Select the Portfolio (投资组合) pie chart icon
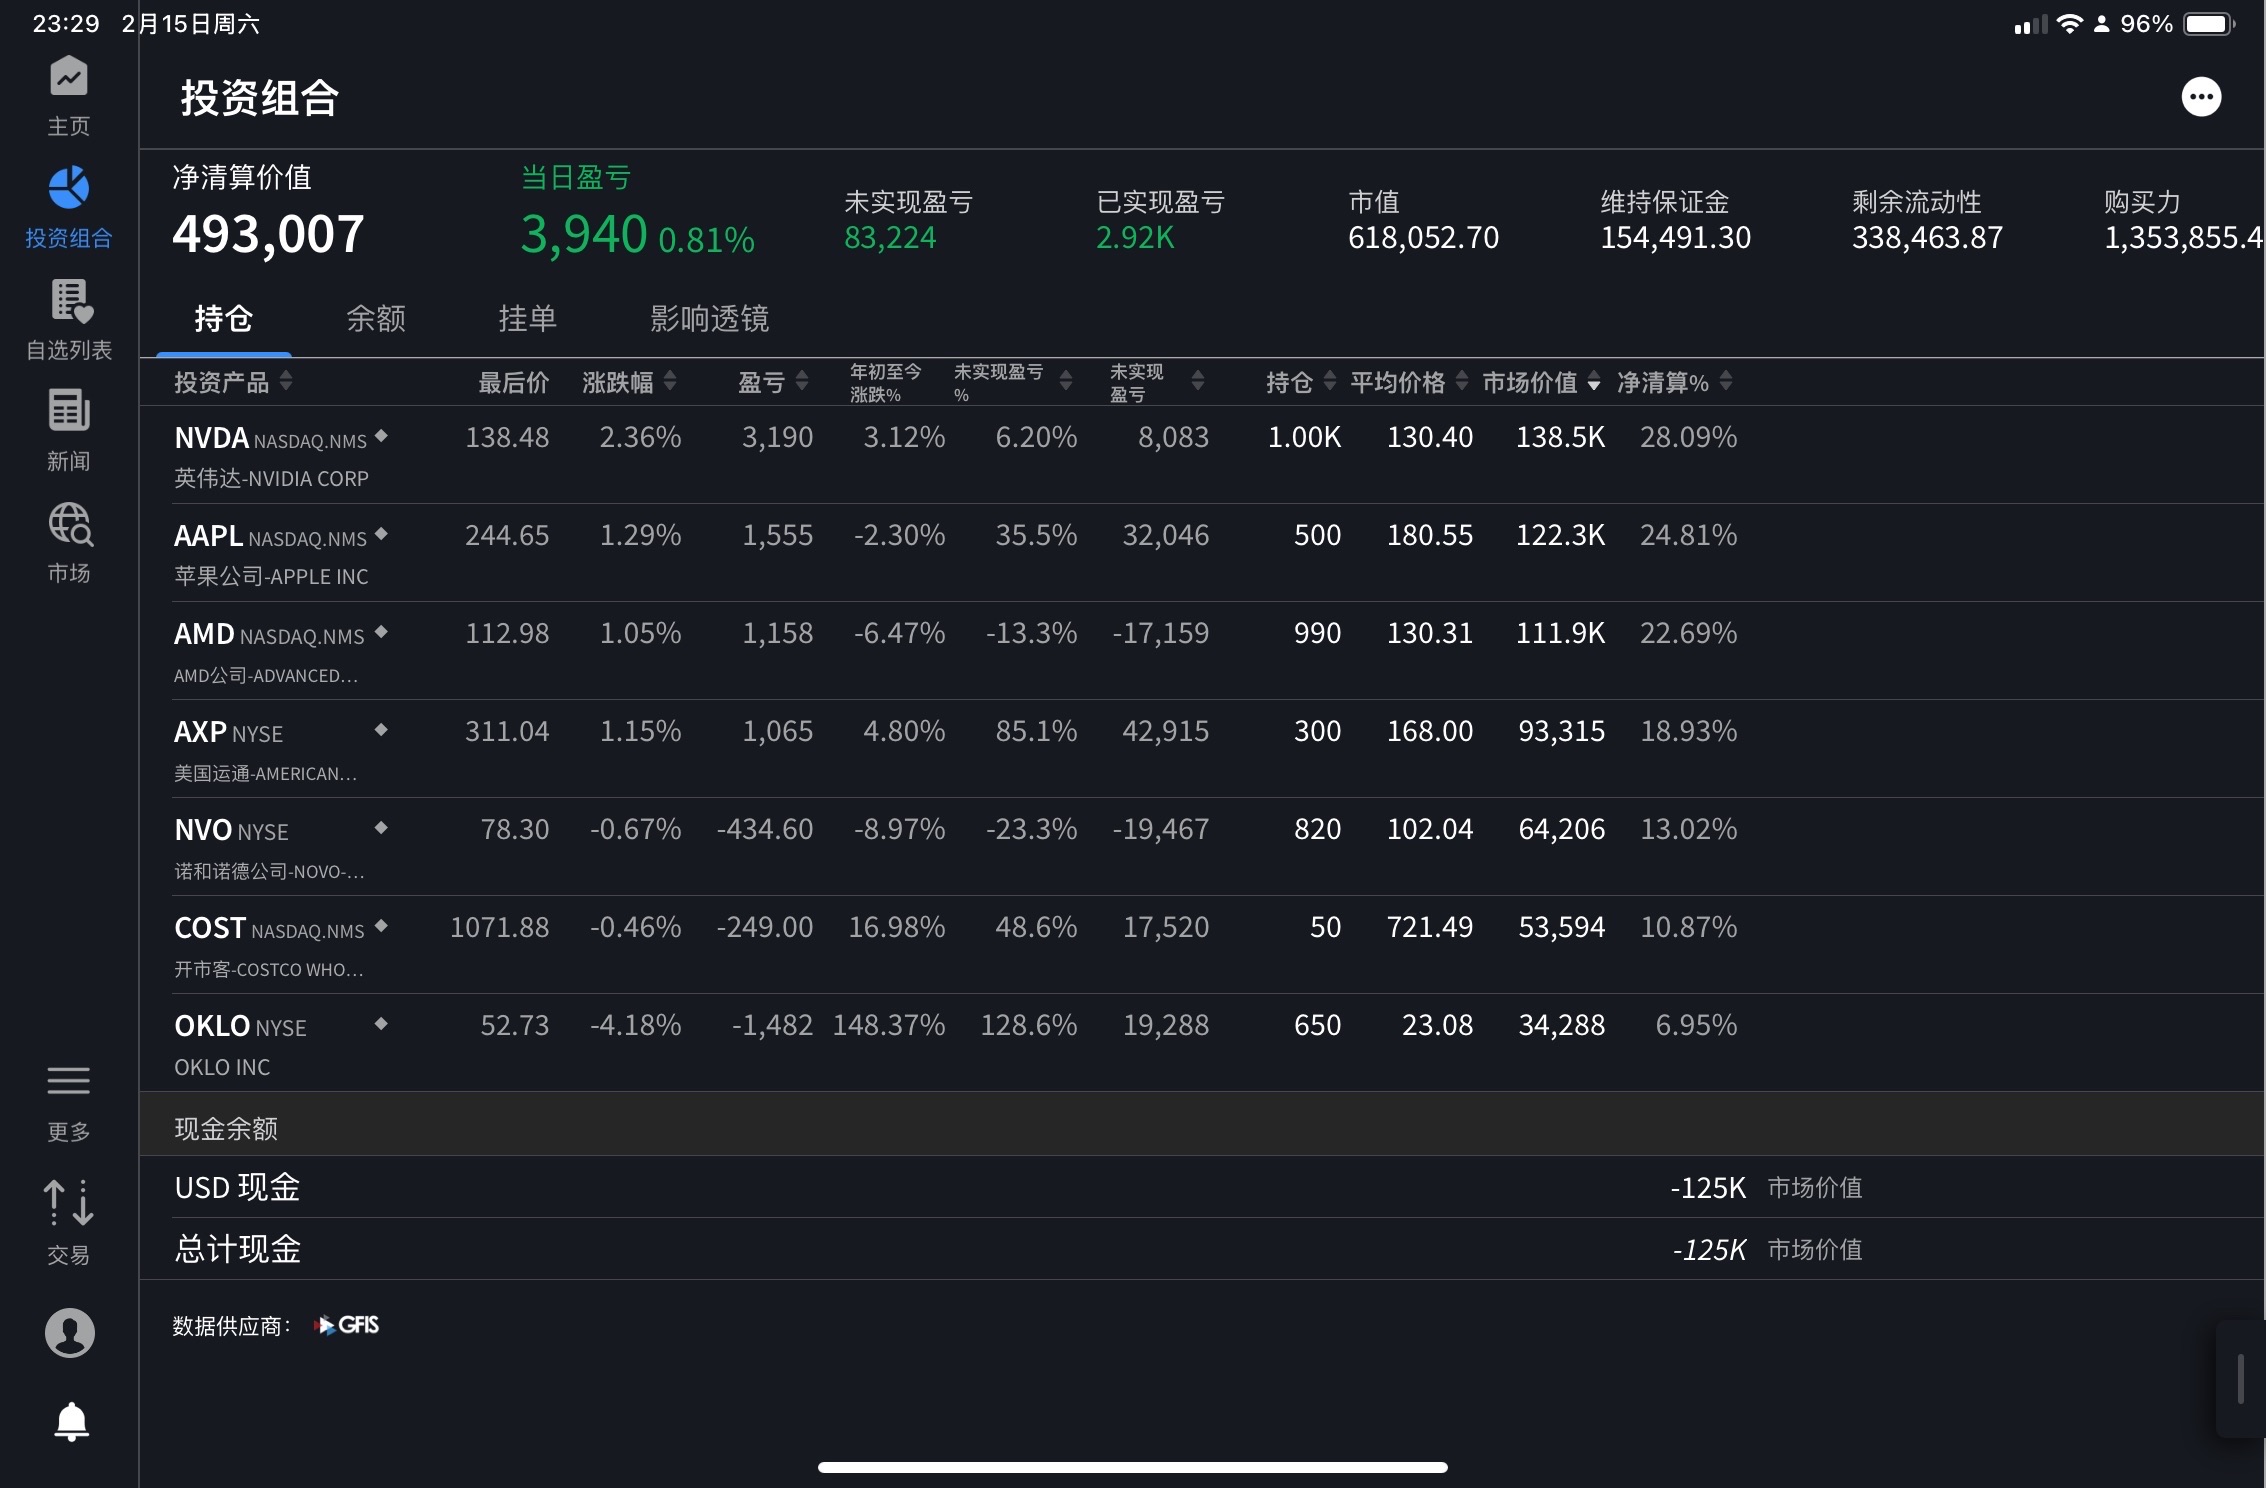 tap(68, 189)
